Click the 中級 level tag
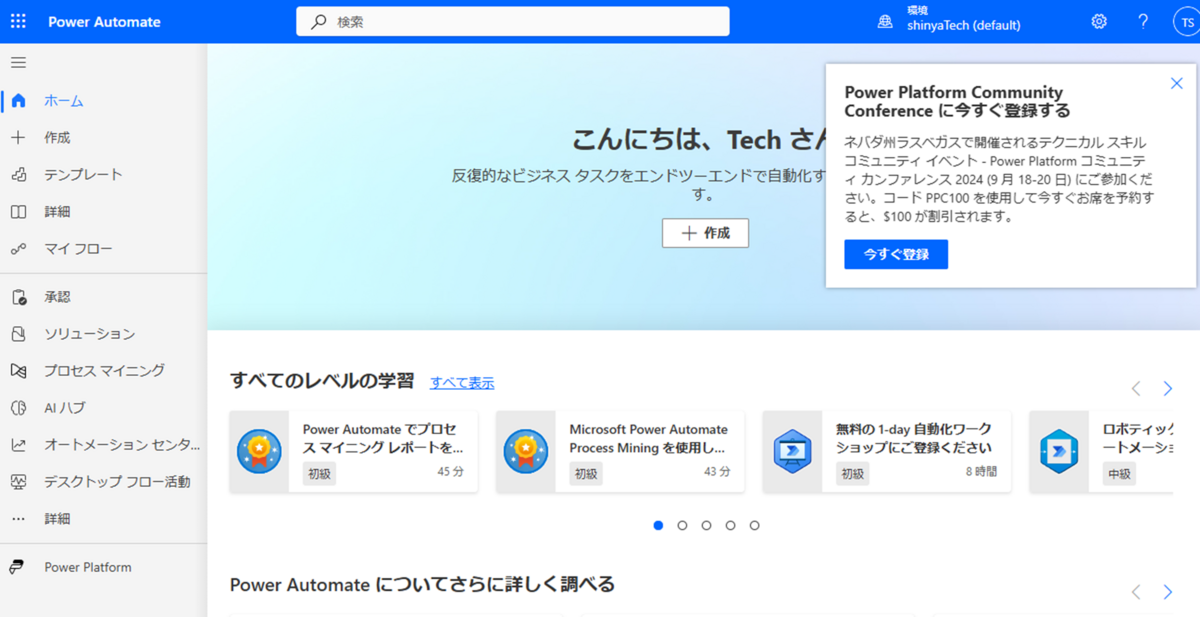 (x=1119, y=474)
